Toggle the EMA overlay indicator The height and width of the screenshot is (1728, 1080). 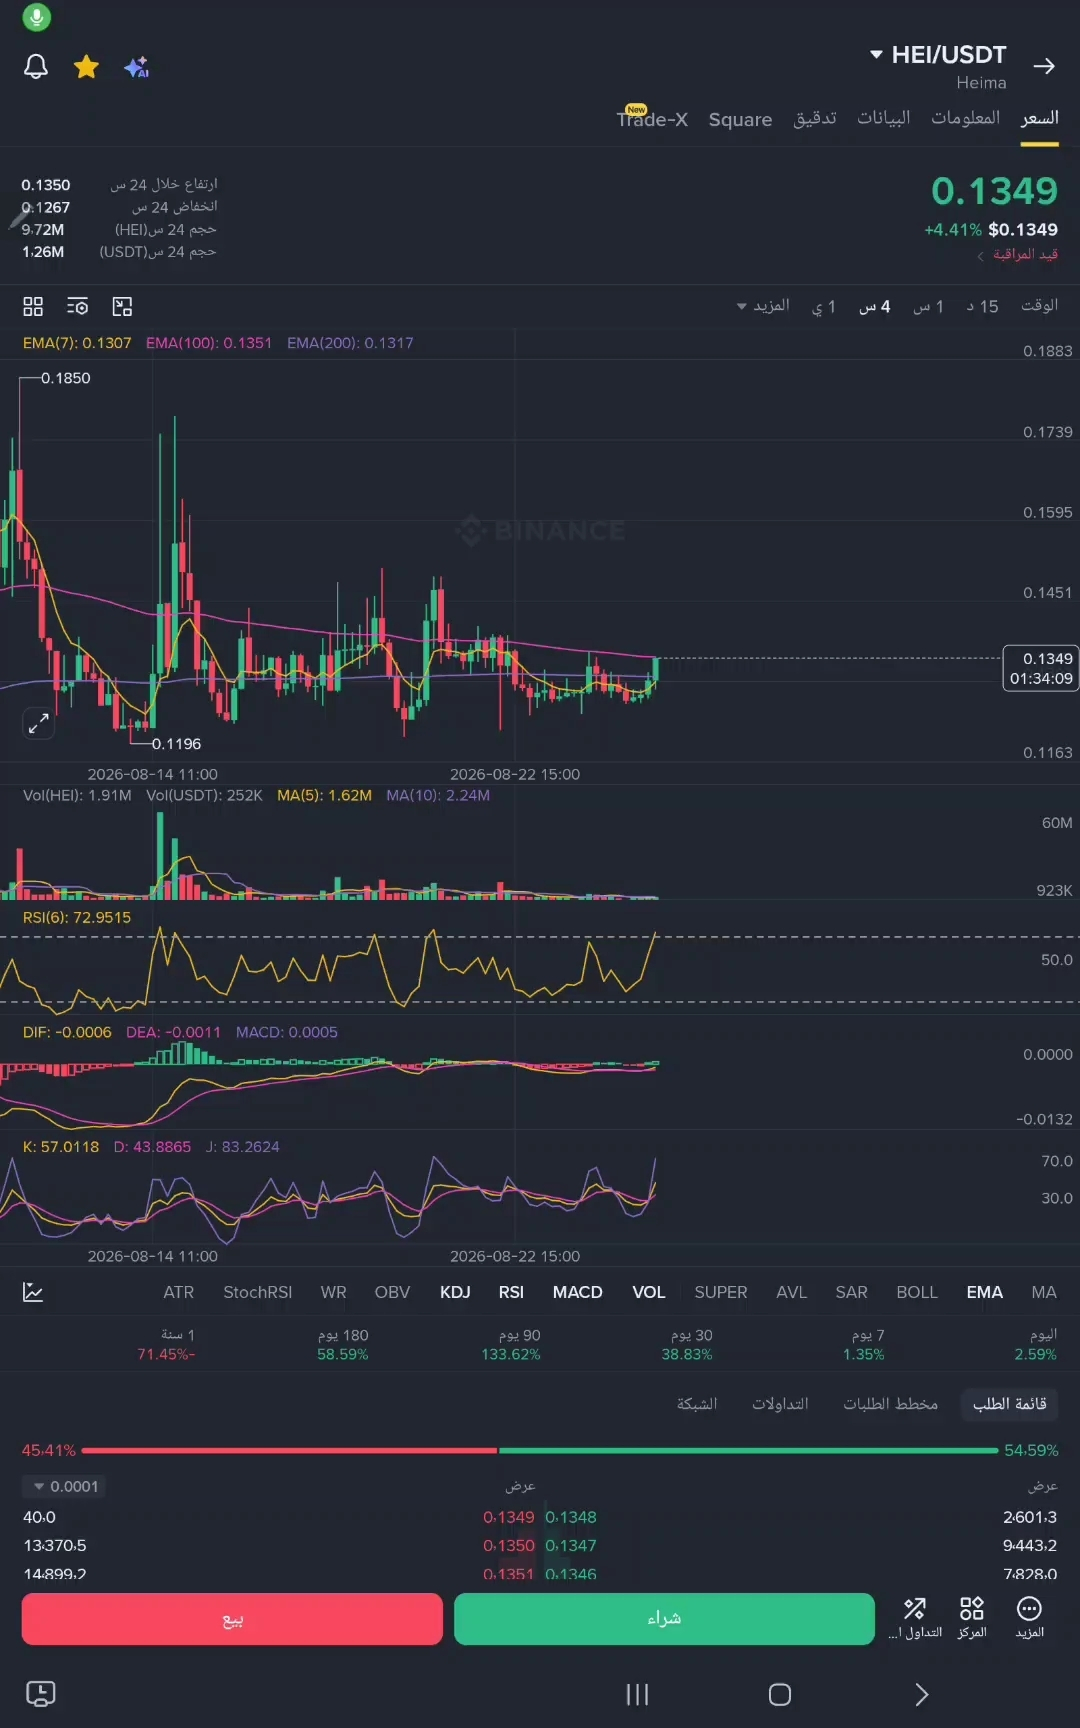point(985,1292)
